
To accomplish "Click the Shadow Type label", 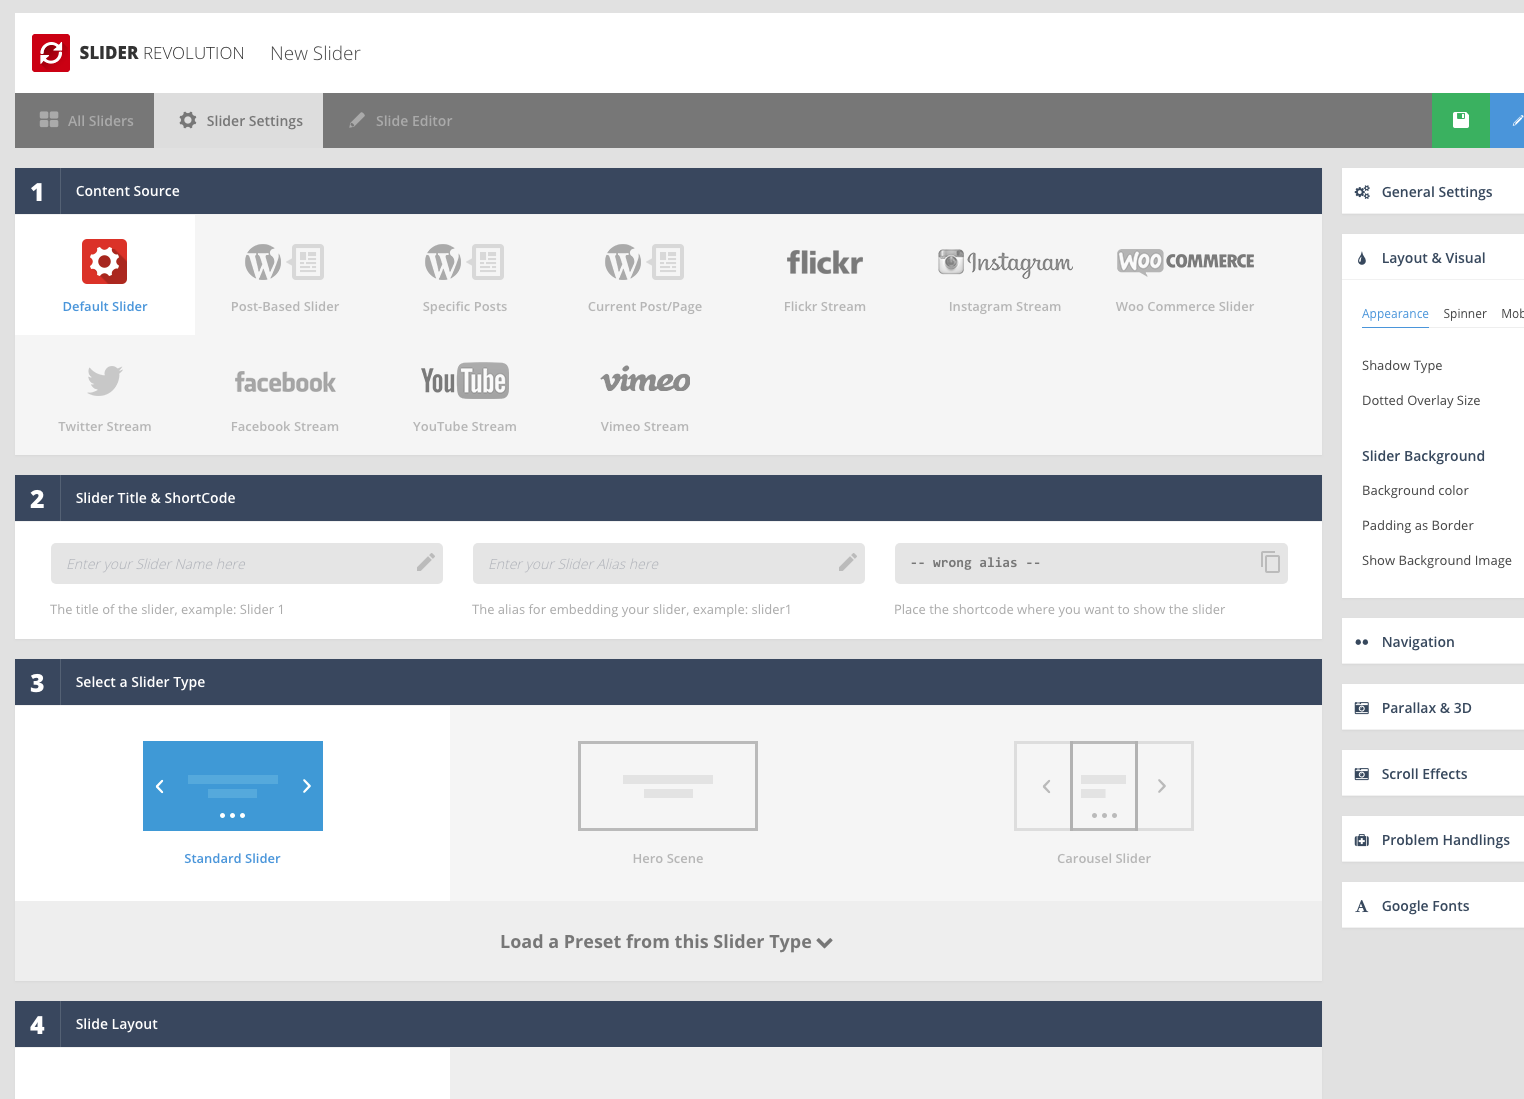I will pos(1402,365).
